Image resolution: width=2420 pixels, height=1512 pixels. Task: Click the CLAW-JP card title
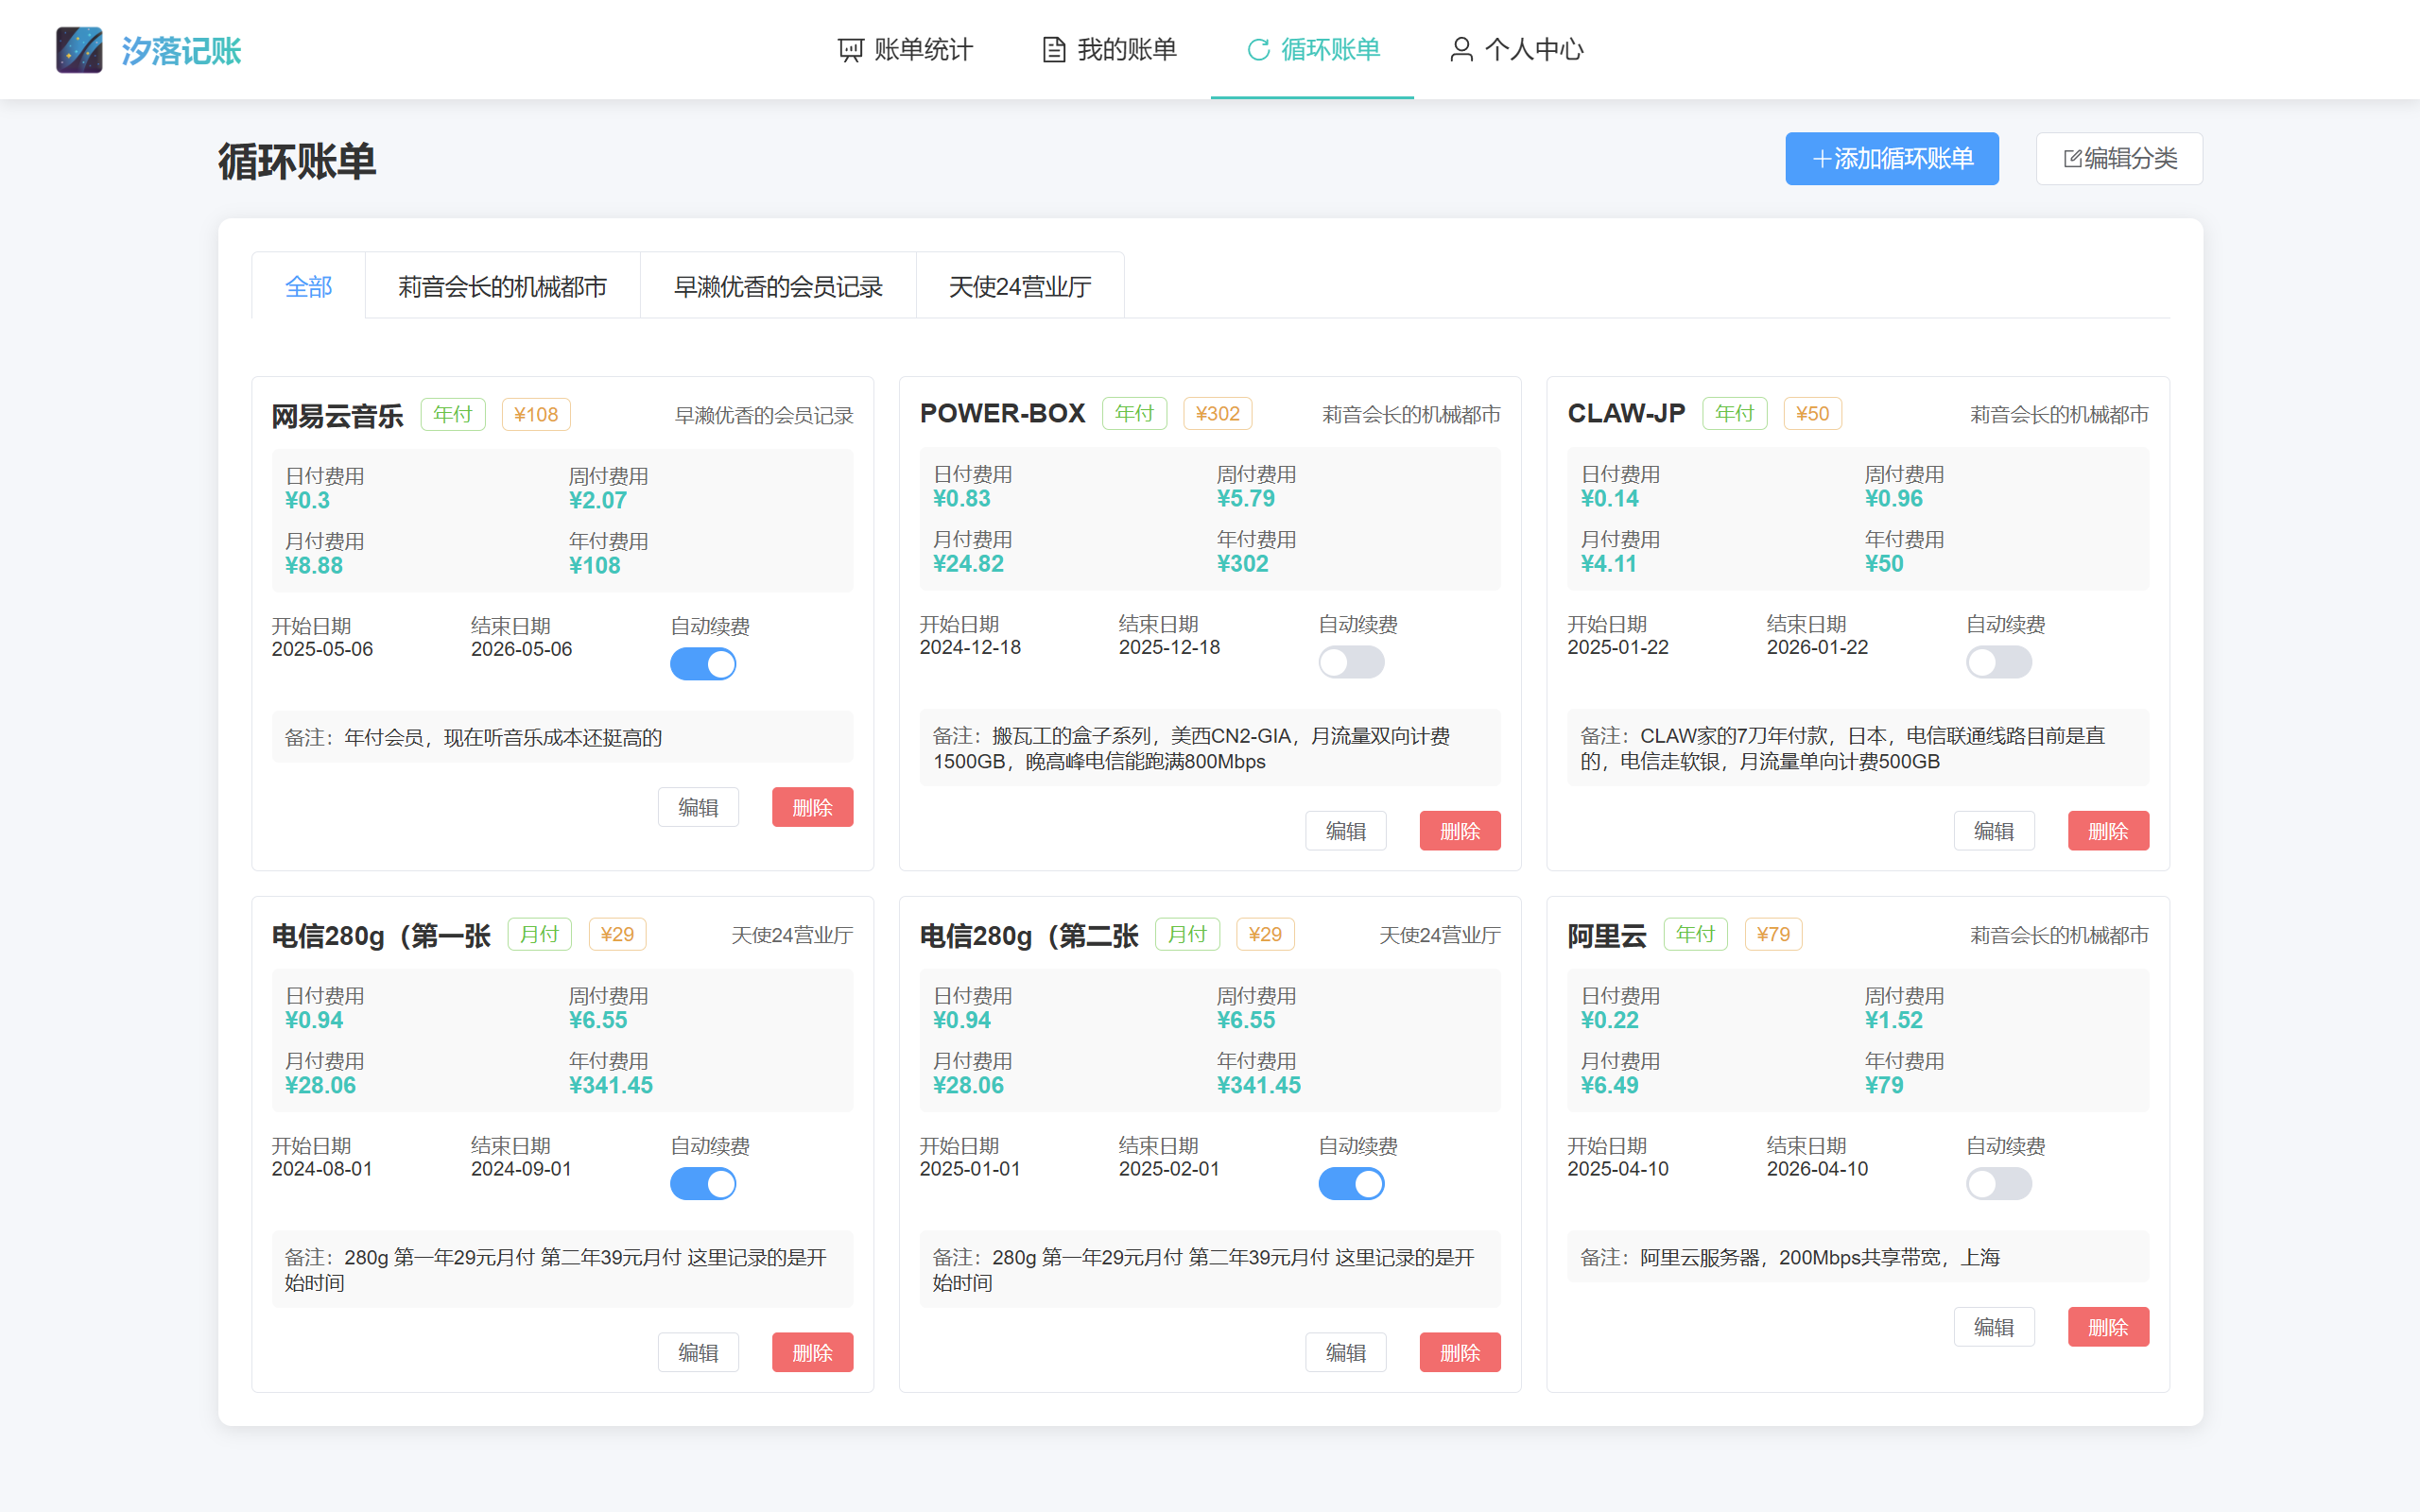point(1626,413)
